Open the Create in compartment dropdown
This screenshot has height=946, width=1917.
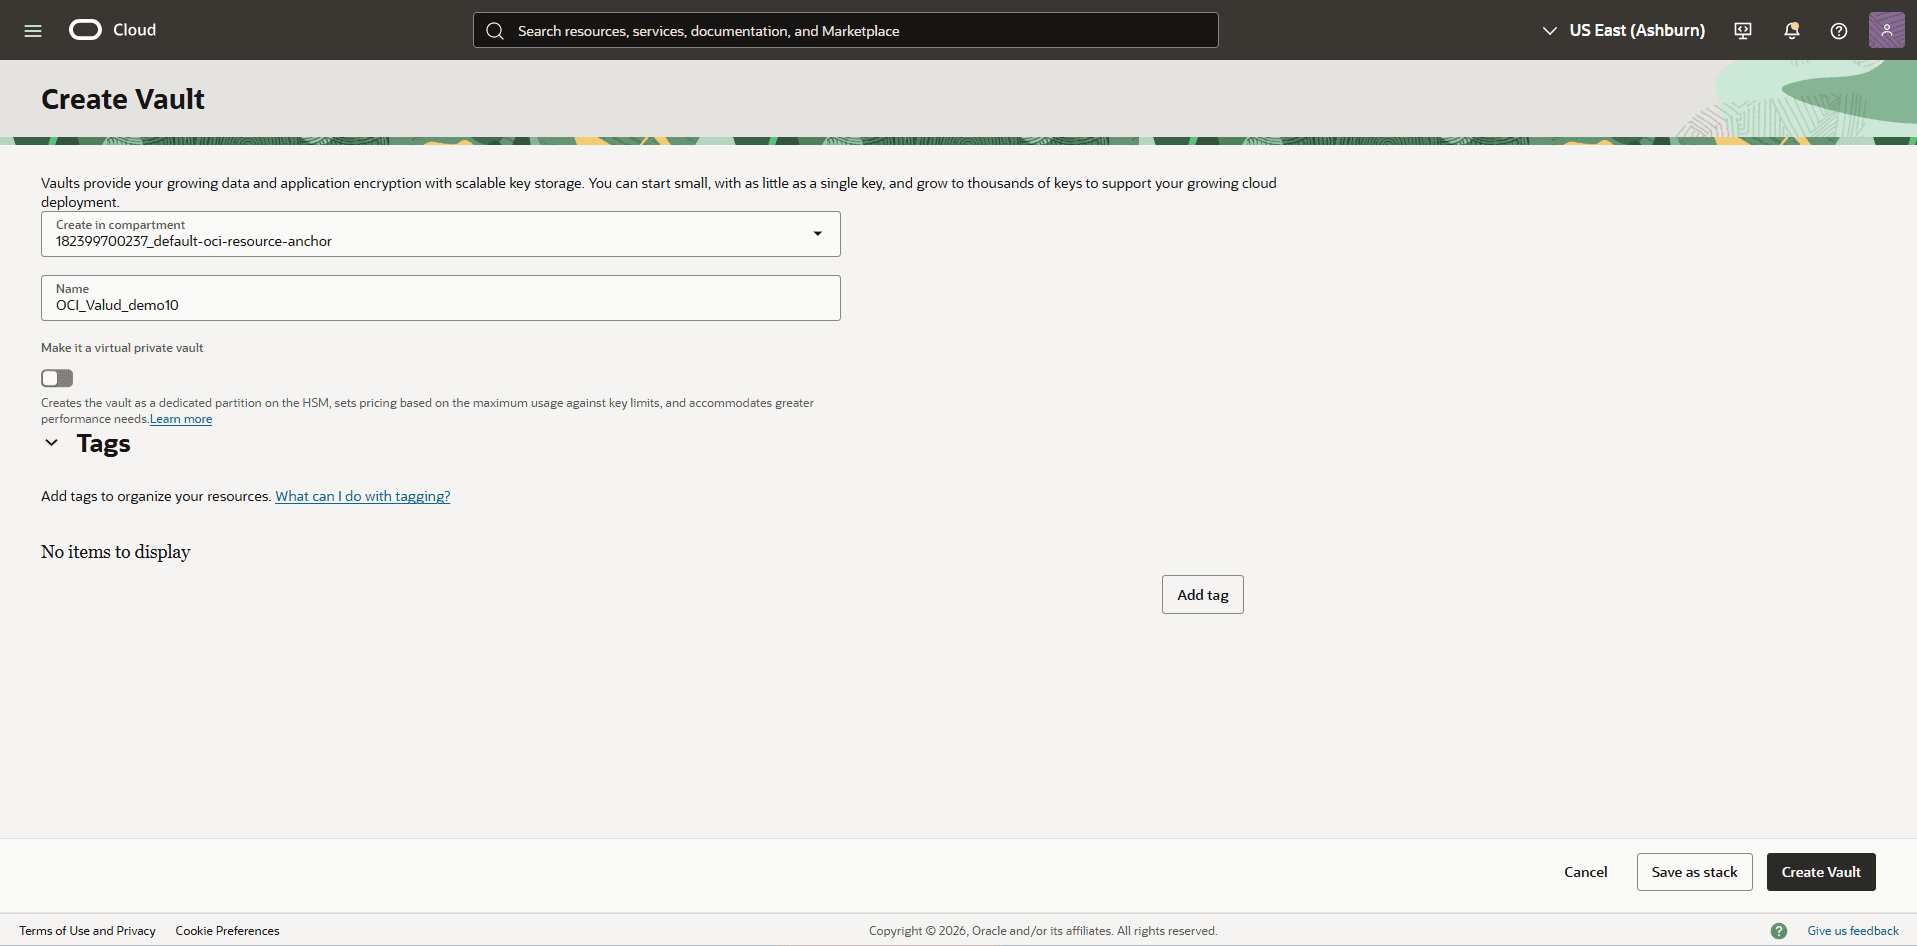click(441, 234)
